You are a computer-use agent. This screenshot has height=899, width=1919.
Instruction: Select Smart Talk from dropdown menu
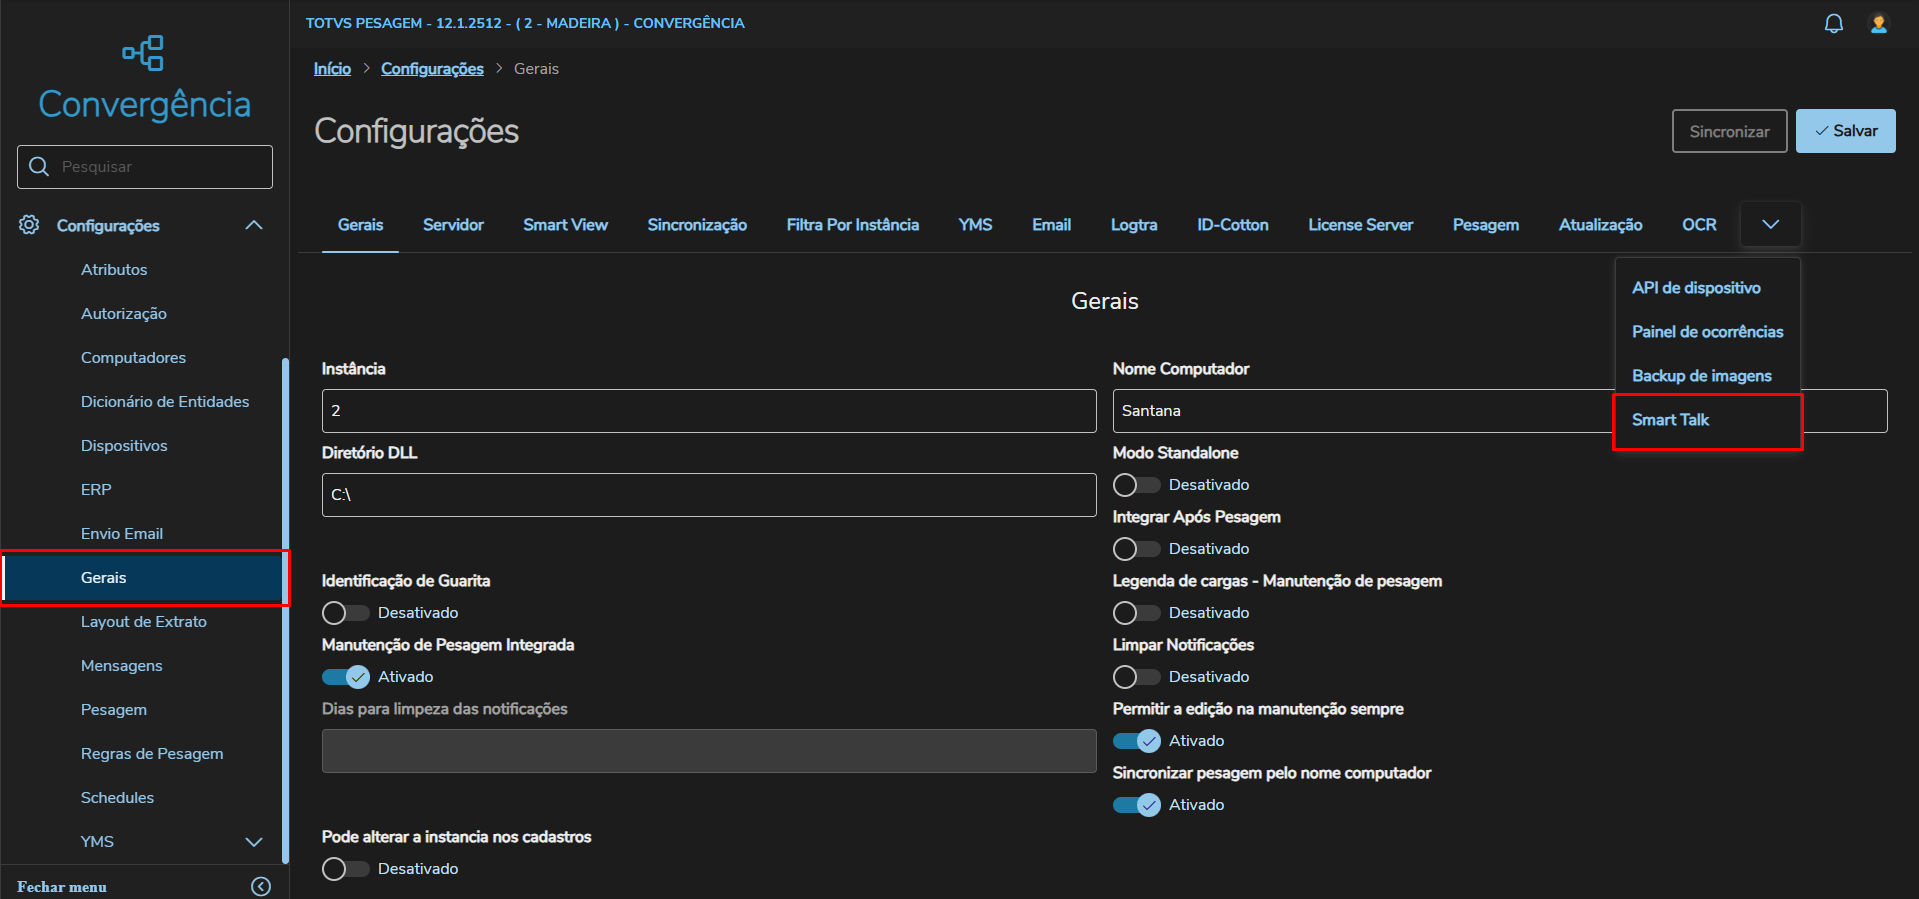pyautogui.click(x=1670, y=420)
